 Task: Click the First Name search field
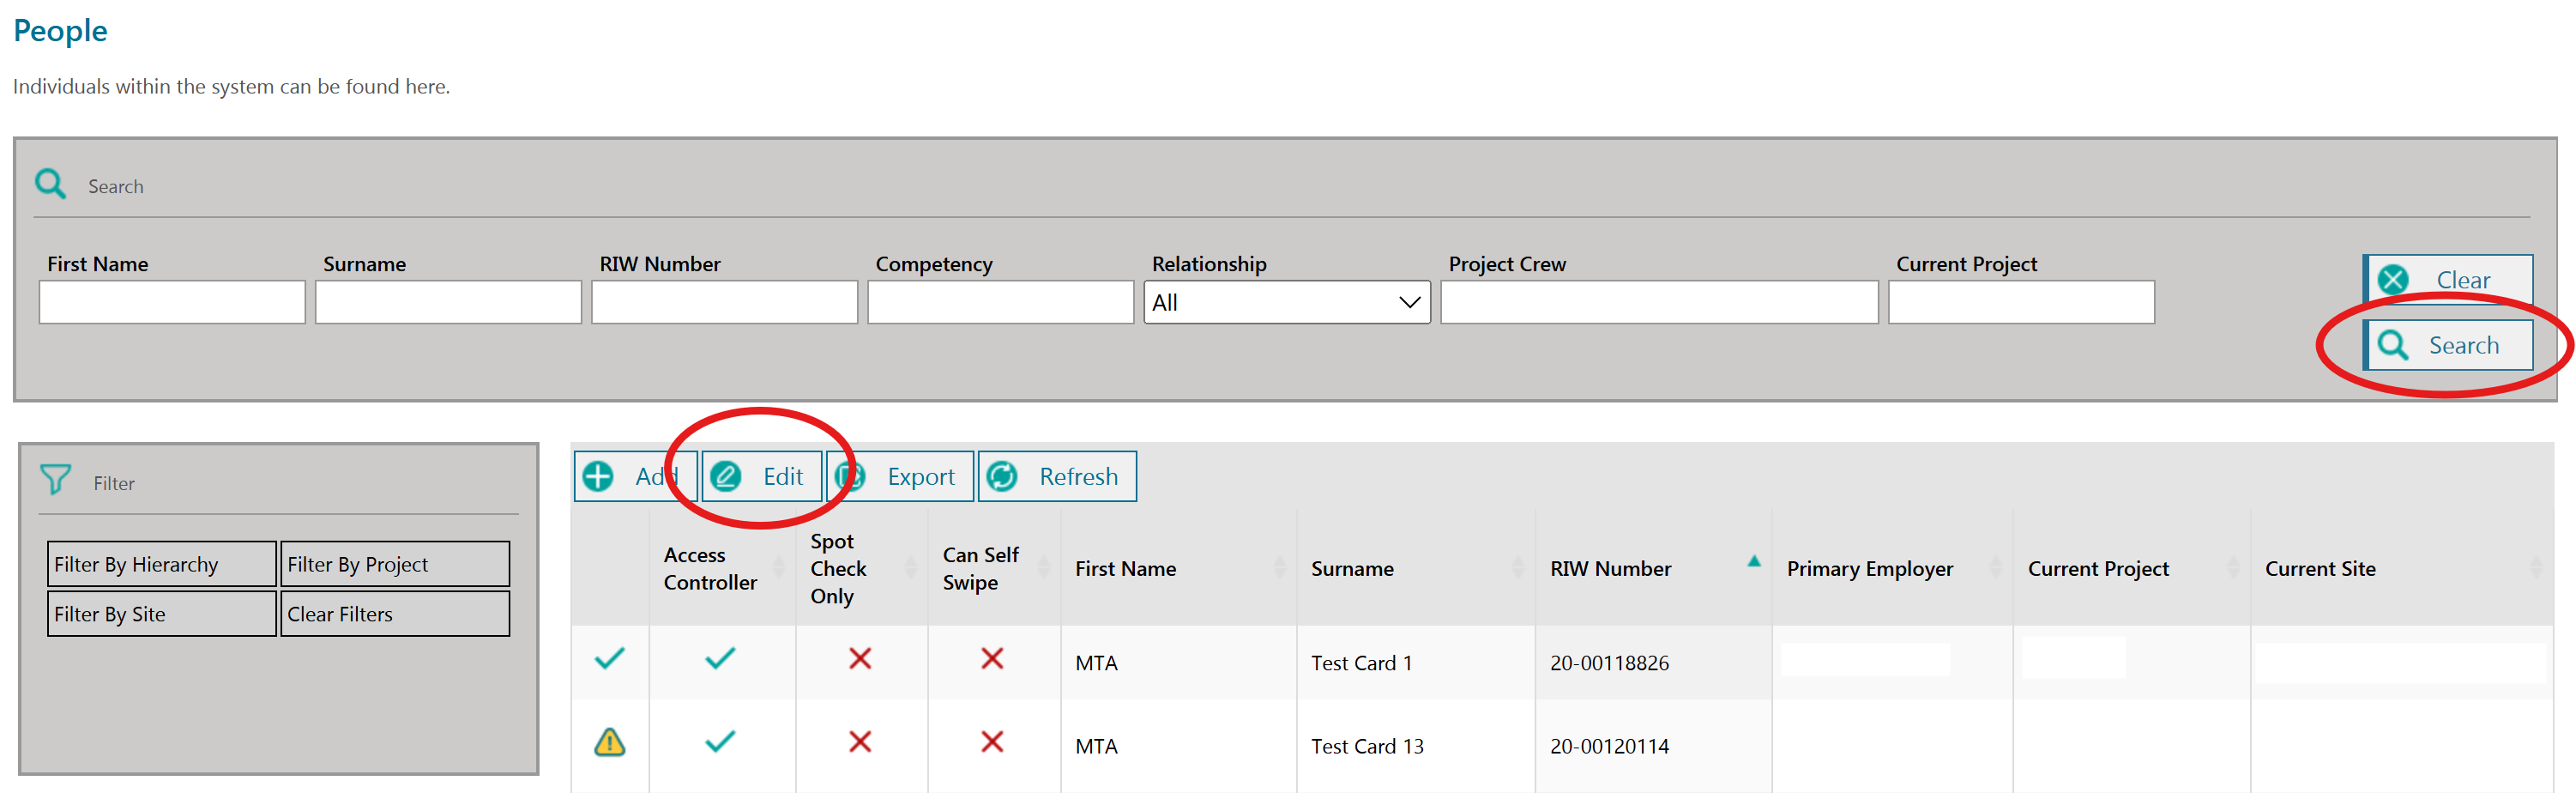[172, 302]
